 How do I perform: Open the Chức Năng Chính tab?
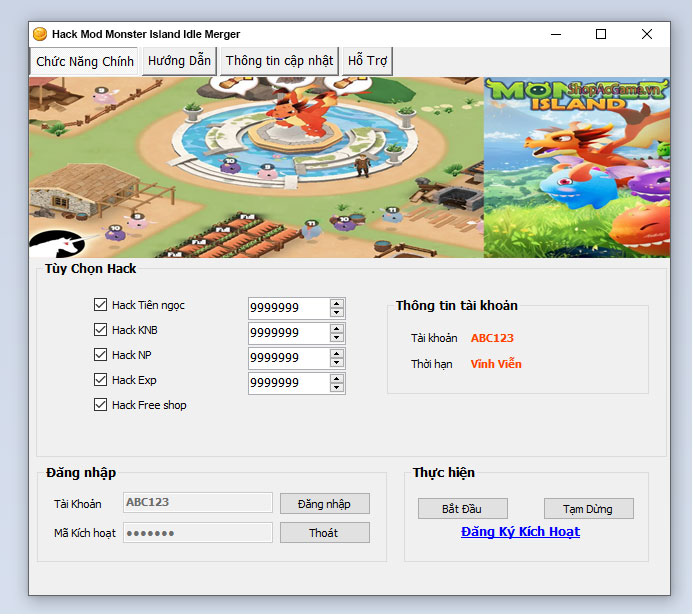pyautogui.click(x=84, y=61)
